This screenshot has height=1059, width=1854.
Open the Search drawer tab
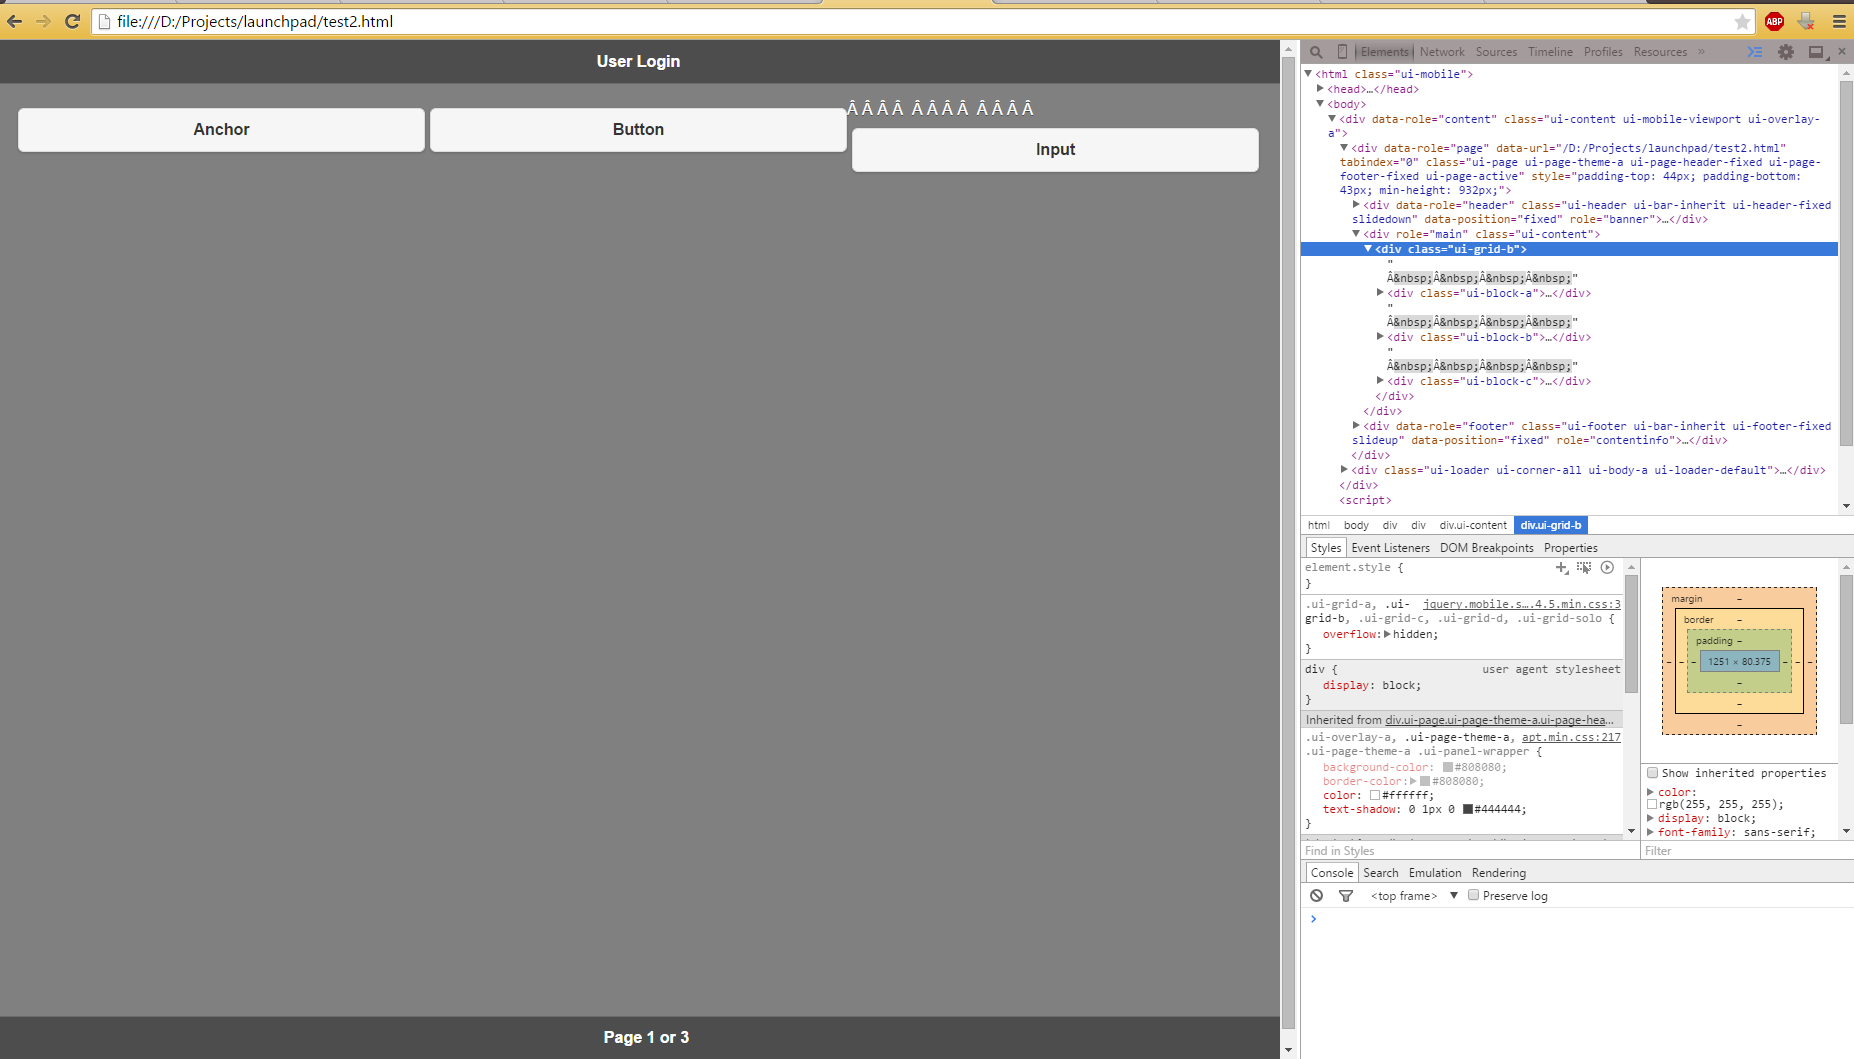(x=1381, y=873)
